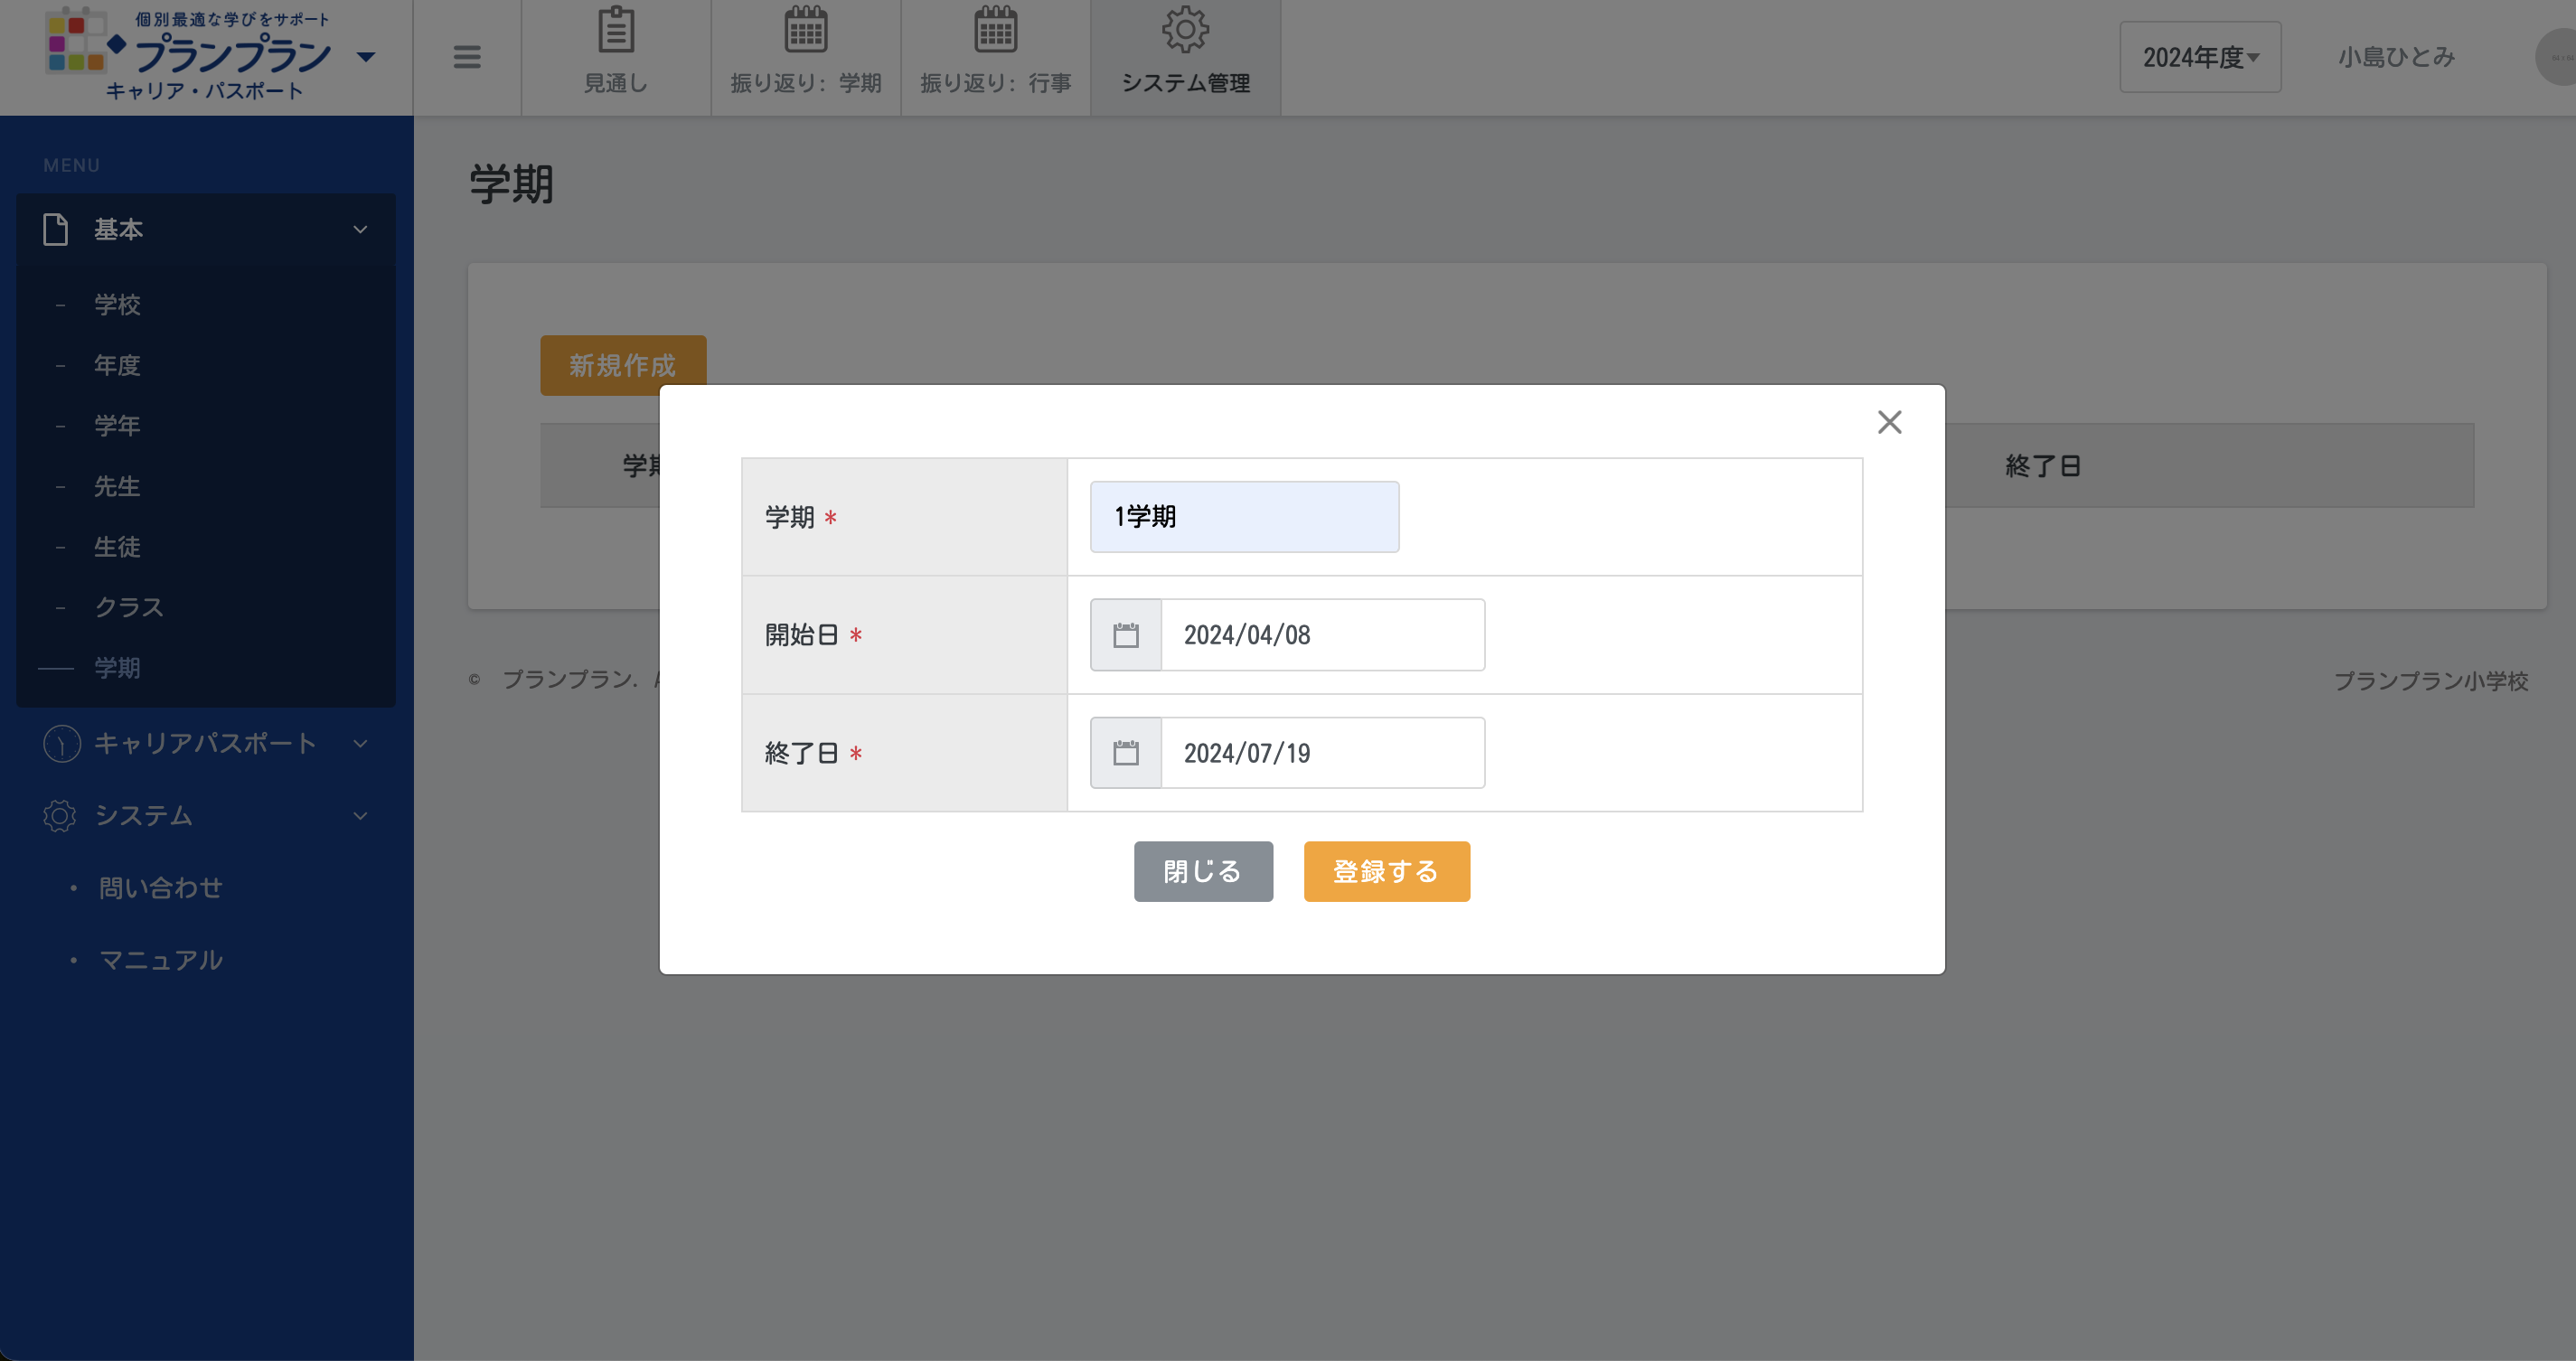Open 振り返り：行事 calendar icon
The height and width of the screenshot is (1361, 2576).
point(995,30)
